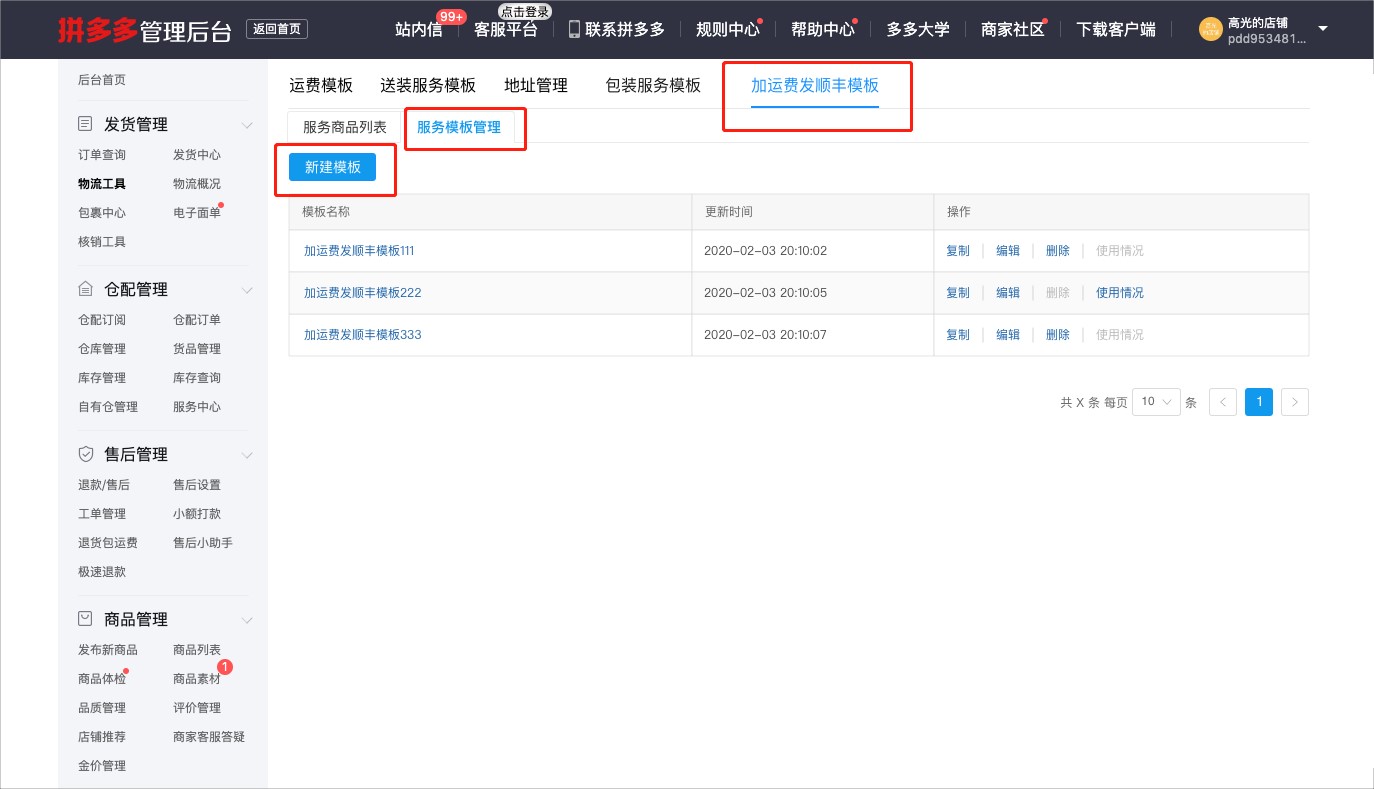The width and height of the screenshot is (1374, 789).
Task: Click the 新建模板 button
Action: (332, 167)
